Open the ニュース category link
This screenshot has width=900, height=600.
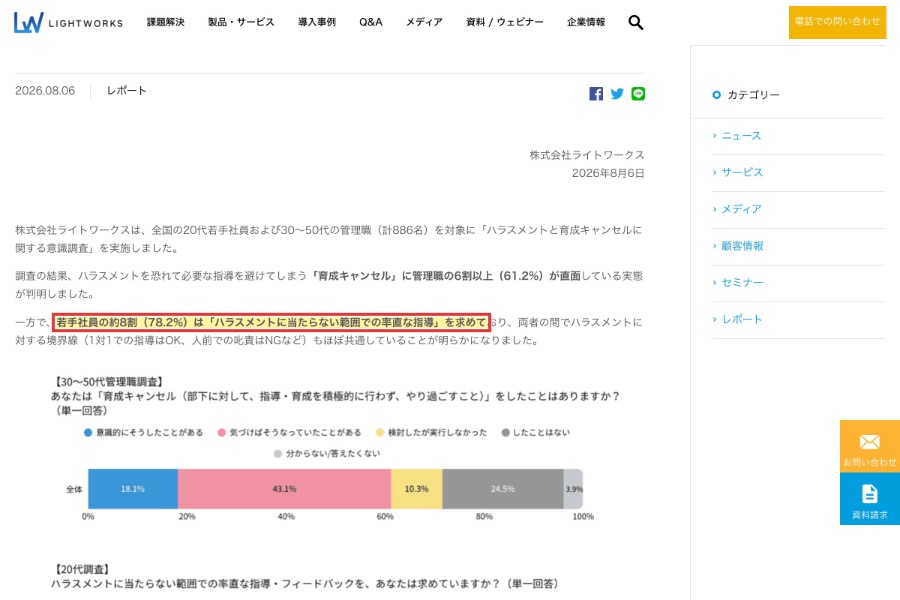pyautogui.click(x=741, y=136)
